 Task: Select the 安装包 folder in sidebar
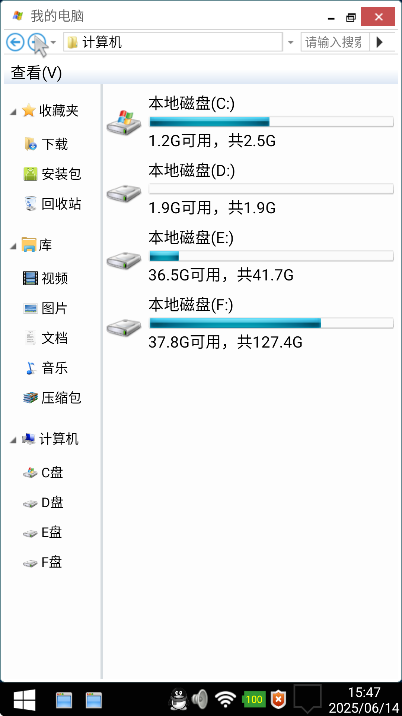52,174
